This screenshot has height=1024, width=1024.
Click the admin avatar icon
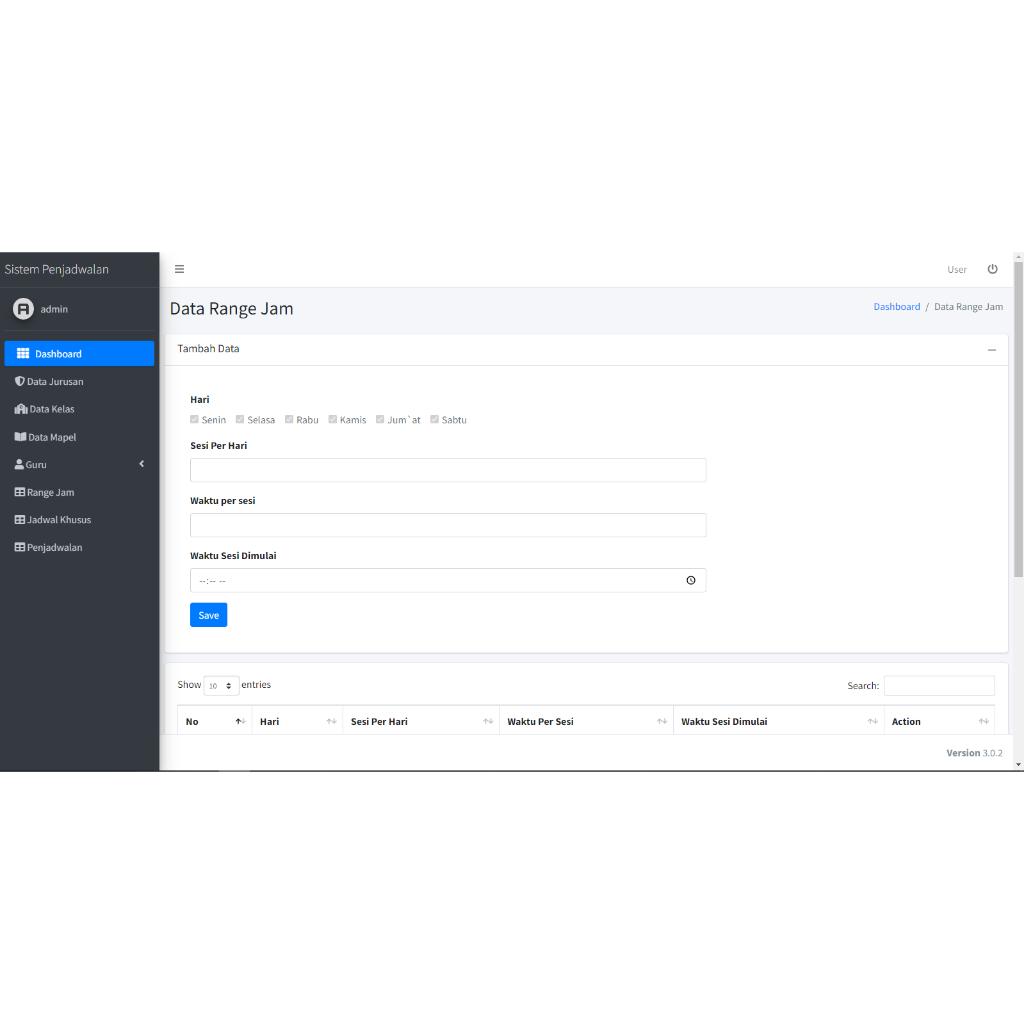(x=24, y=309)
